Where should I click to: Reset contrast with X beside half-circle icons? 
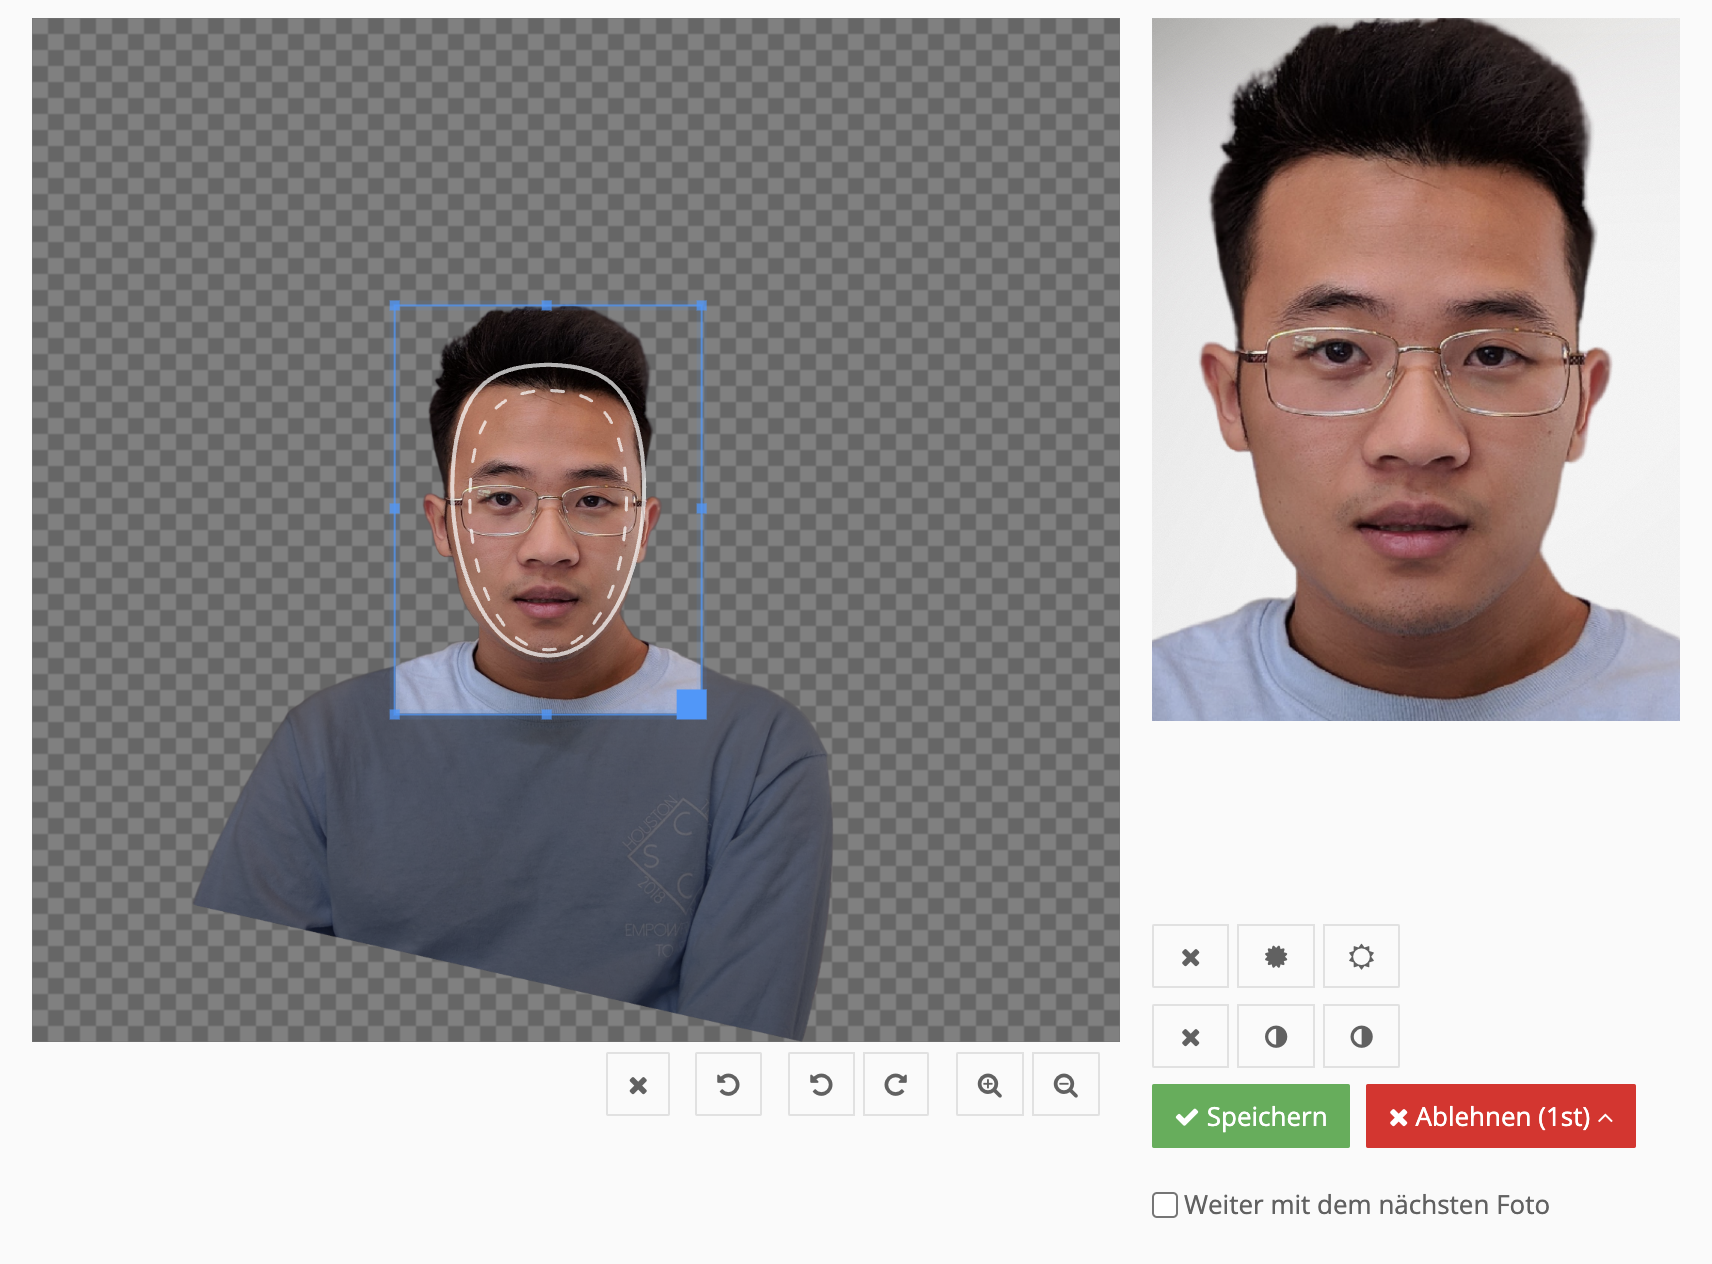tap(1190, 1037)
